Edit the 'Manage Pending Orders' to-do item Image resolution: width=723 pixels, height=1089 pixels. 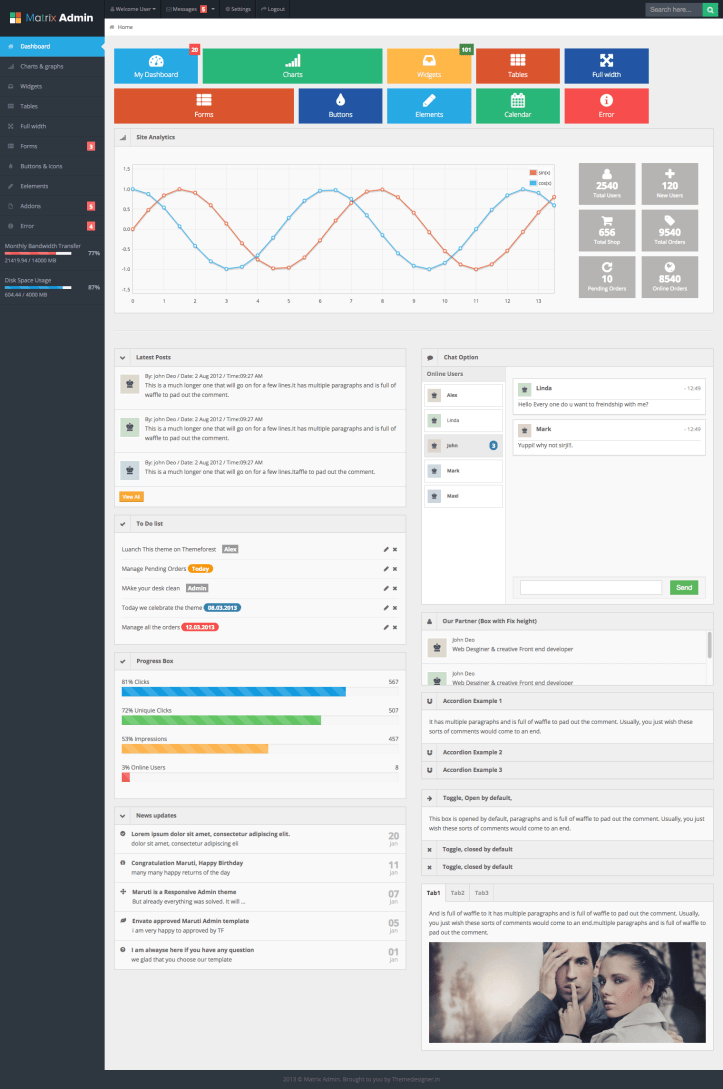(385, 568)
